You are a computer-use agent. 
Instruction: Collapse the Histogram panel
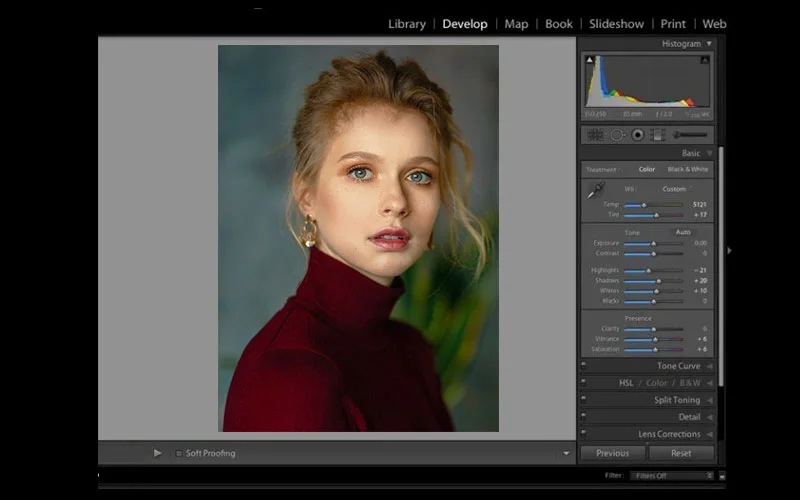[709, 44]
